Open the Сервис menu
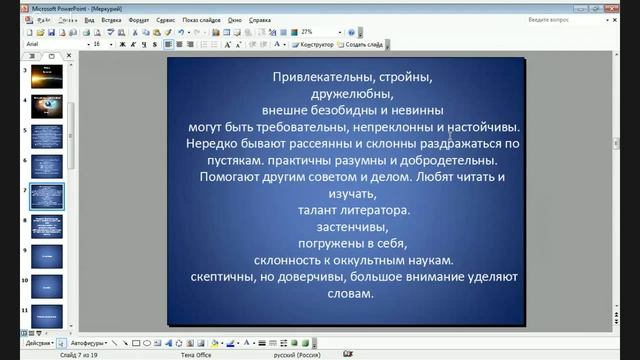Viewport: 640px width, 360px height. click(x=165, y=20)
